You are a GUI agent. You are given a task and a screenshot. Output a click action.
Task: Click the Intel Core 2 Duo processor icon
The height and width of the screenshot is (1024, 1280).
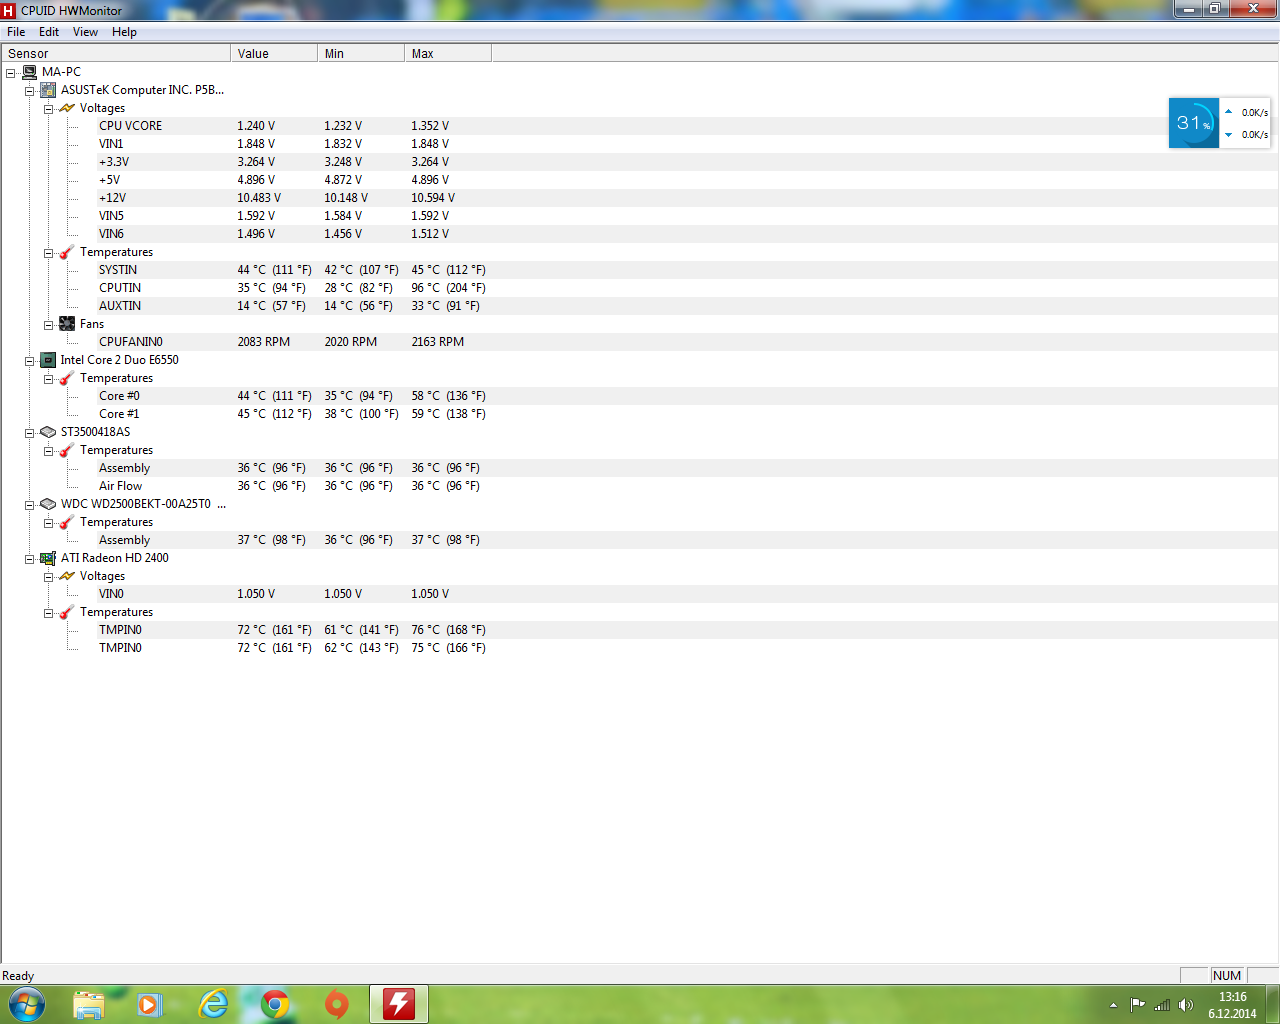tap(48, 360)
